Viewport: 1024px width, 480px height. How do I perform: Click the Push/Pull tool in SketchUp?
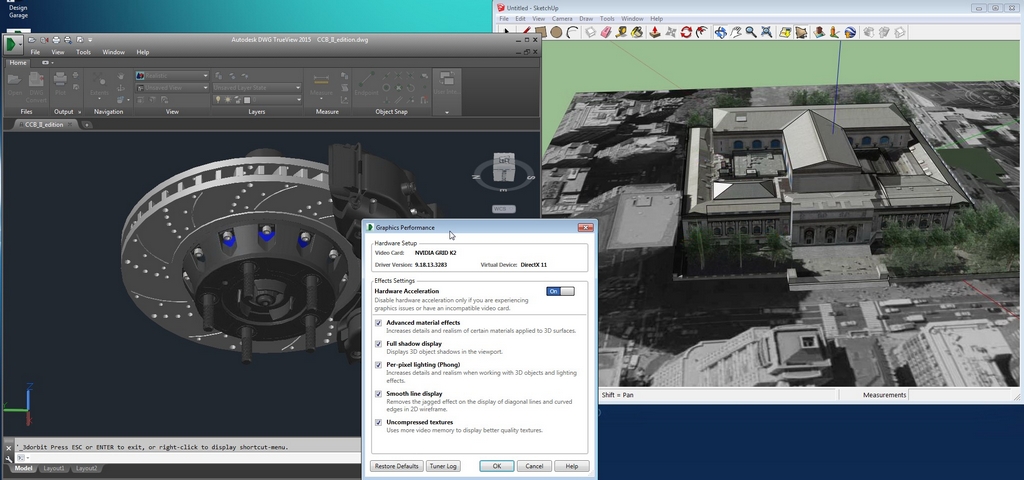coord(654,32)
